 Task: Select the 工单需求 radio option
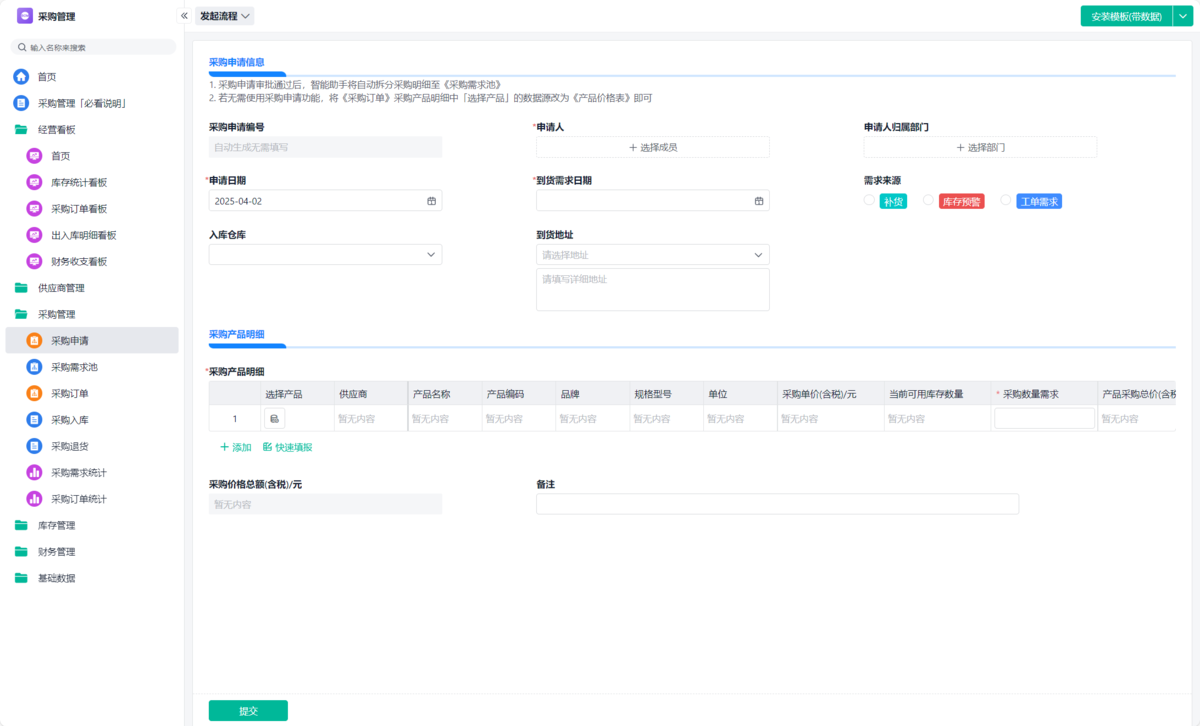1006,200
